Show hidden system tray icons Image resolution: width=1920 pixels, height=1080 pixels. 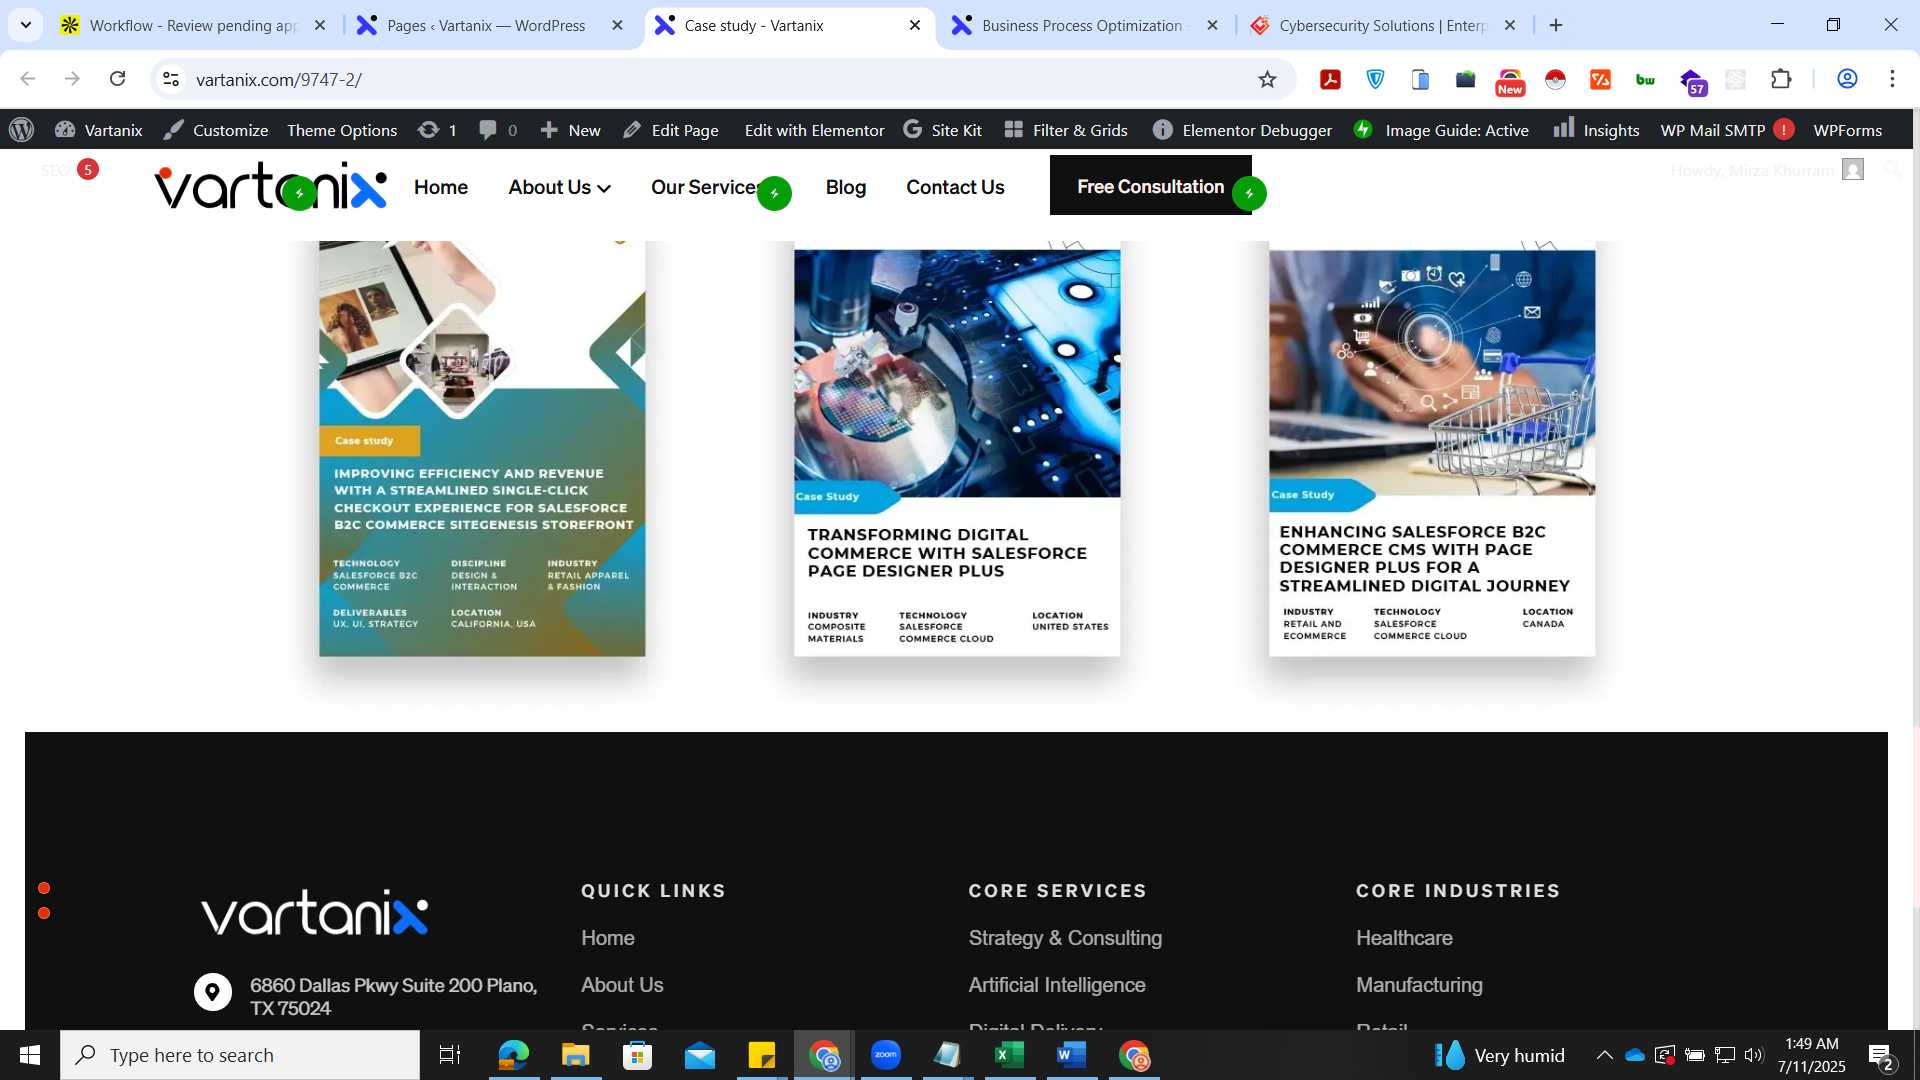[1604, 1055]
